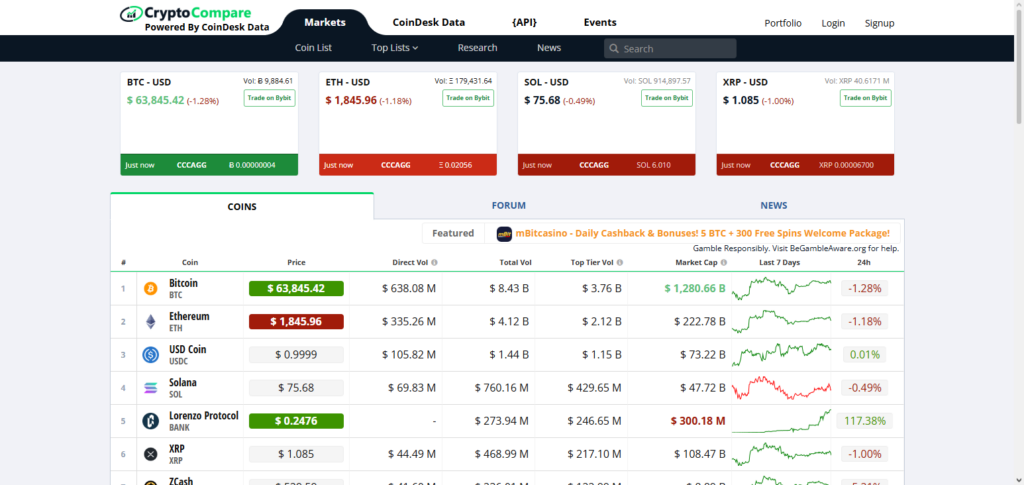Switch to the COINS tab
The image size is (1024, 485).
242,206
